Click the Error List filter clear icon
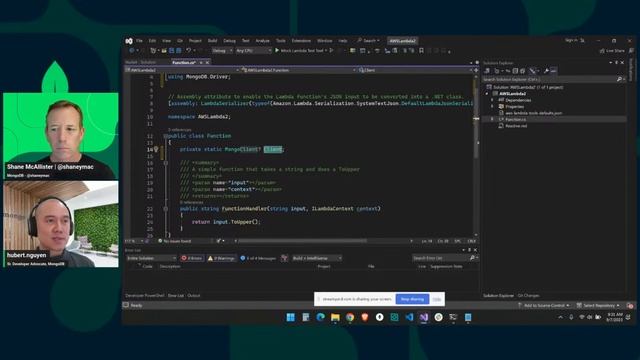The width and height of the screenshot is (640, 360). point(284,258)
